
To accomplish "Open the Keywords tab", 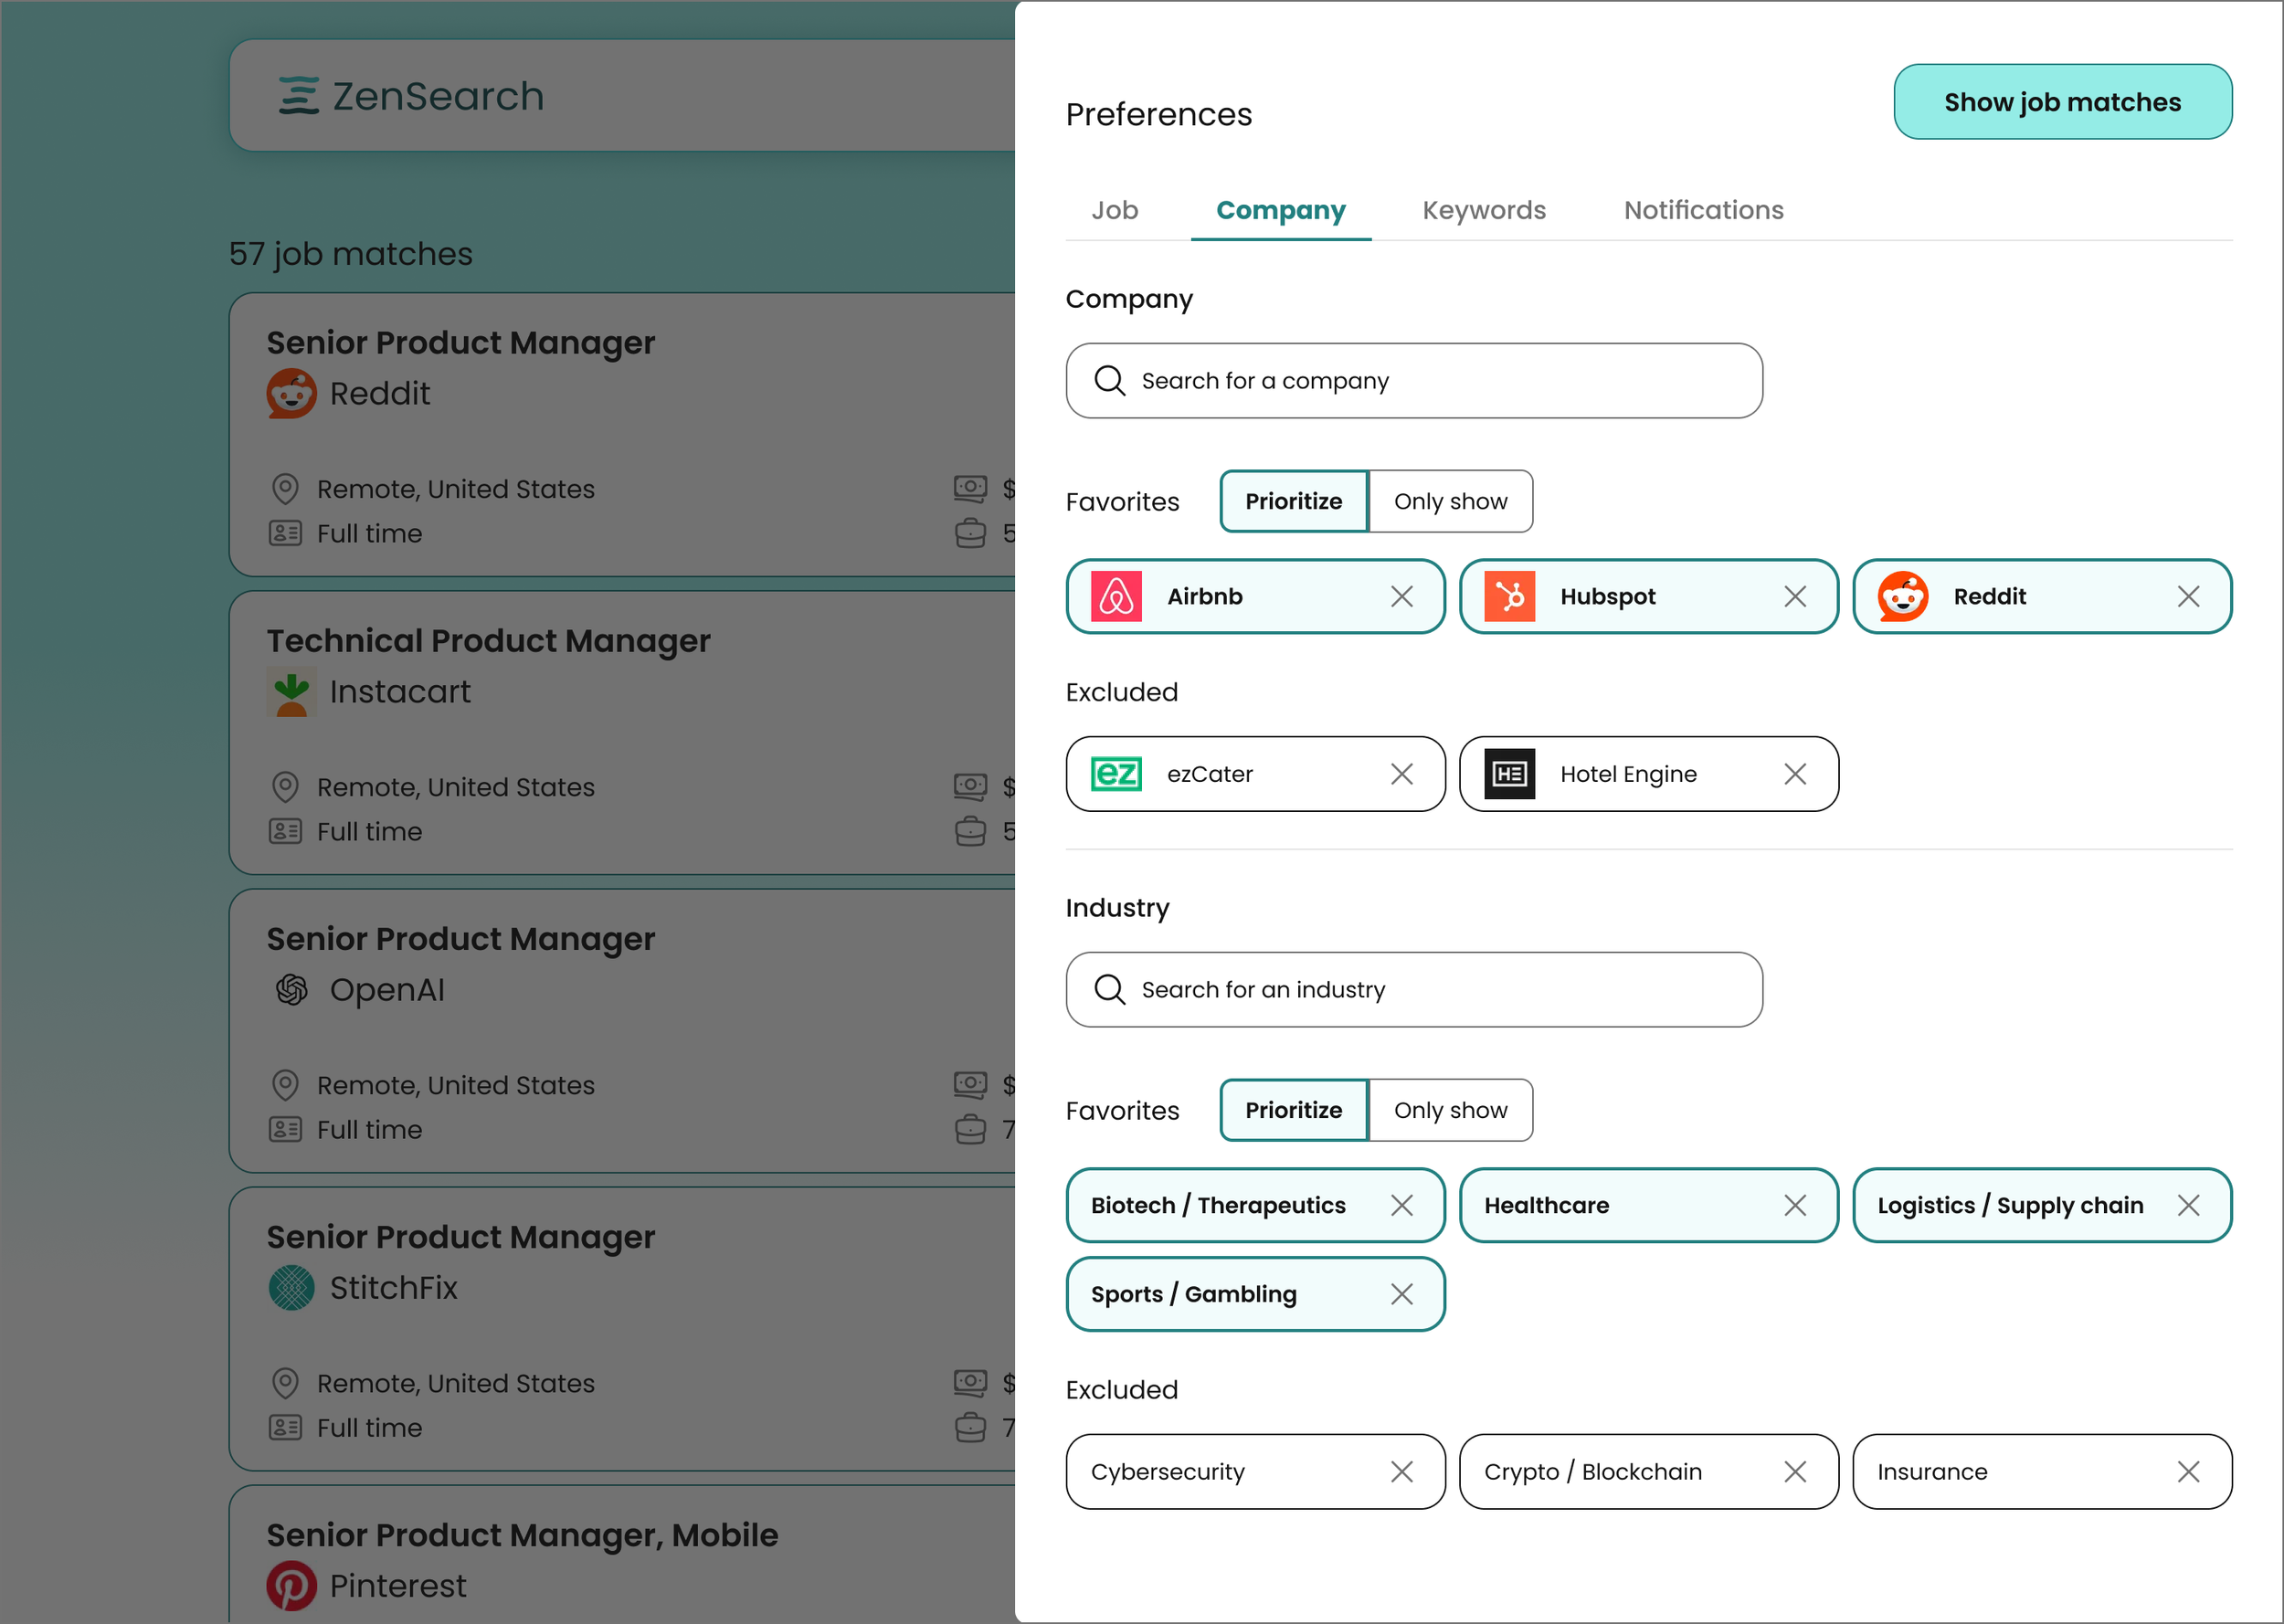I will [x=1483, y=210].
